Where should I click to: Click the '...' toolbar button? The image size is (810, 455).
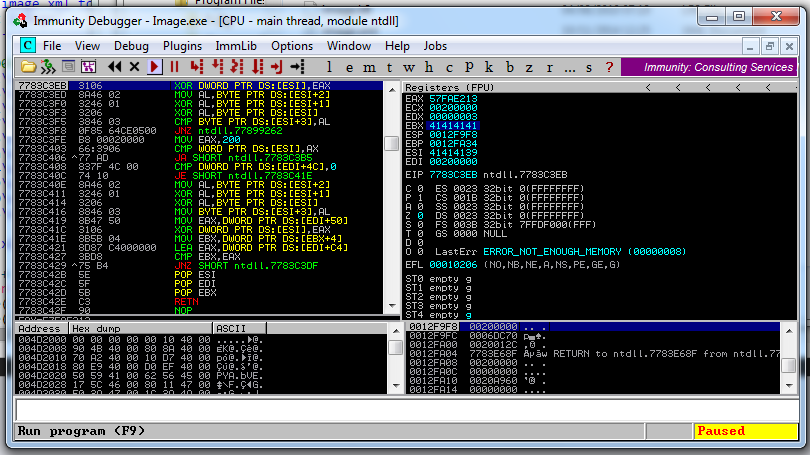(x=569, y=68)
